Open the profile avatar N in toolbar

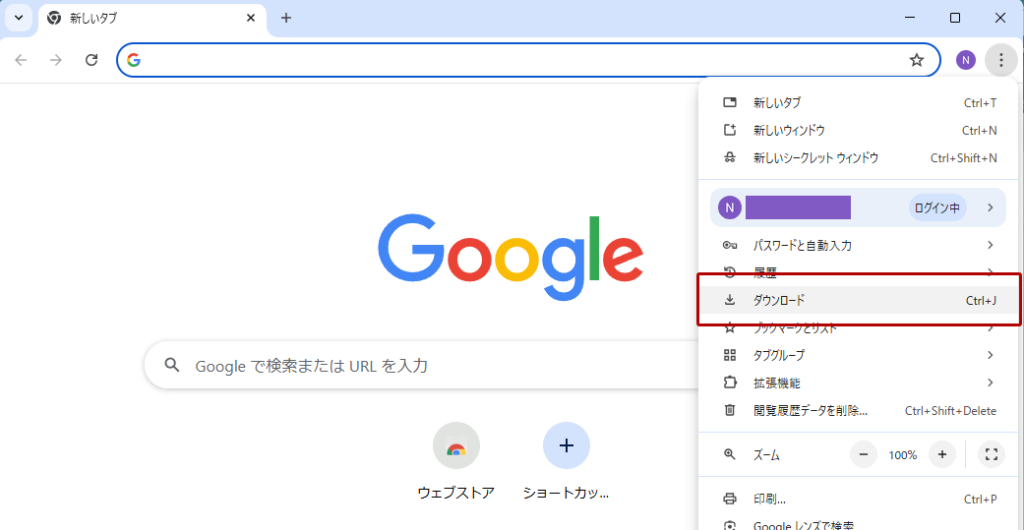tap(965, 60)
